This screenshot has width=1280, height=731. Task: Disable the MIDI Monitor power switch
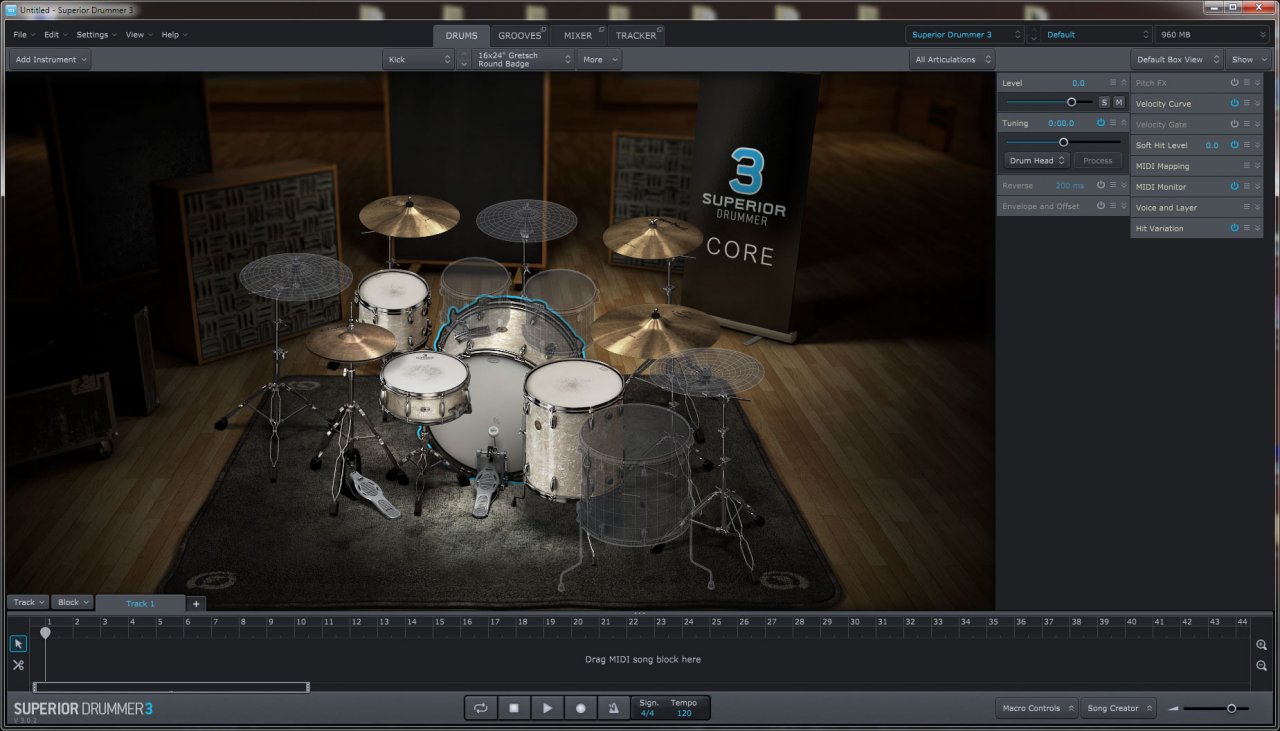click(x=1234, y=186)
